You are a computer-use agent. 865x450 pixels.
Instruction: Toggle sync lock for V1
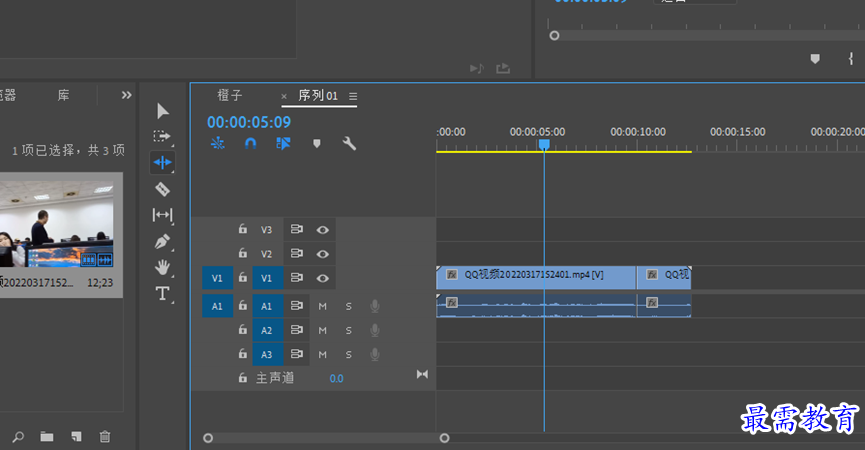(x=297, y=277)
